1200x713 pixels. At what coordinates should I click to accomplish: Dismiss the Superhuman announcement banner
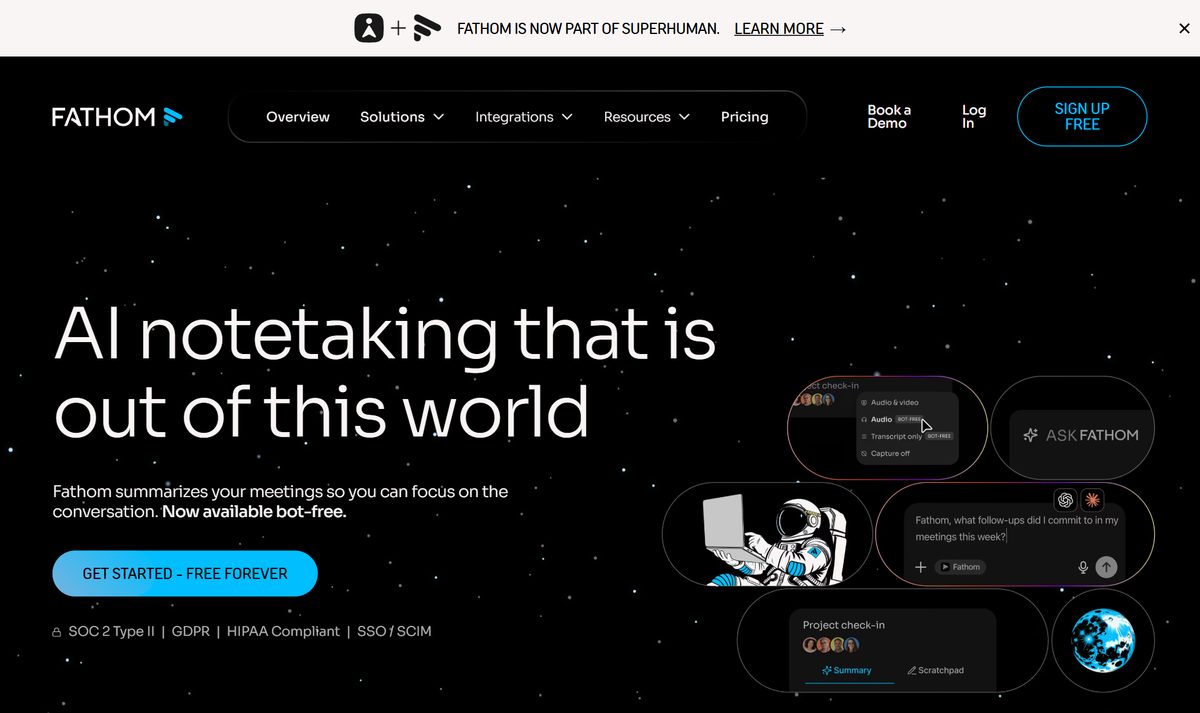pyautogui.click(x=1184, y=29)
